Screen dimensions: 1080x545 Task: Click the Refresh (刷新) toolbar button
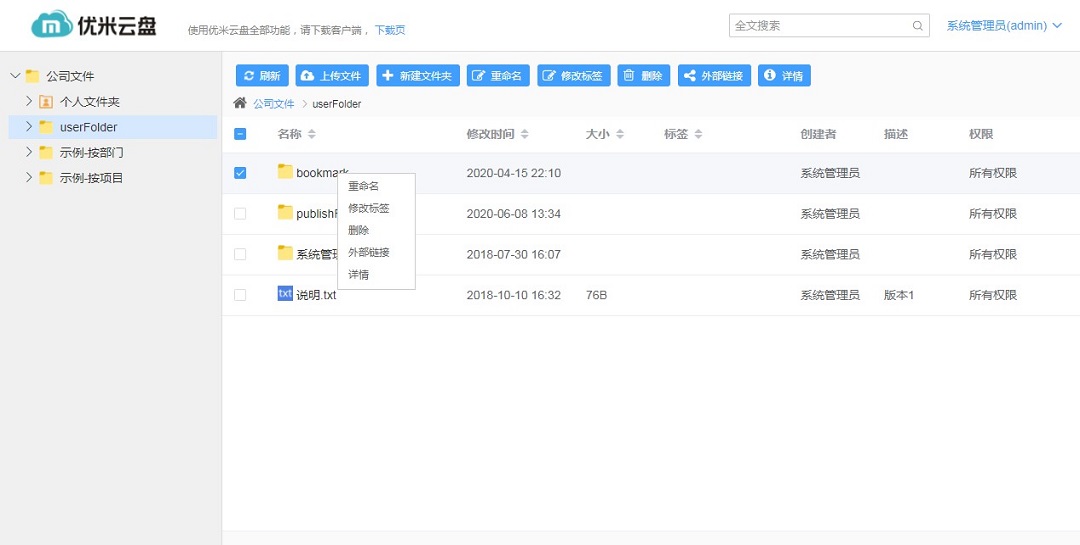coord(262,76)
